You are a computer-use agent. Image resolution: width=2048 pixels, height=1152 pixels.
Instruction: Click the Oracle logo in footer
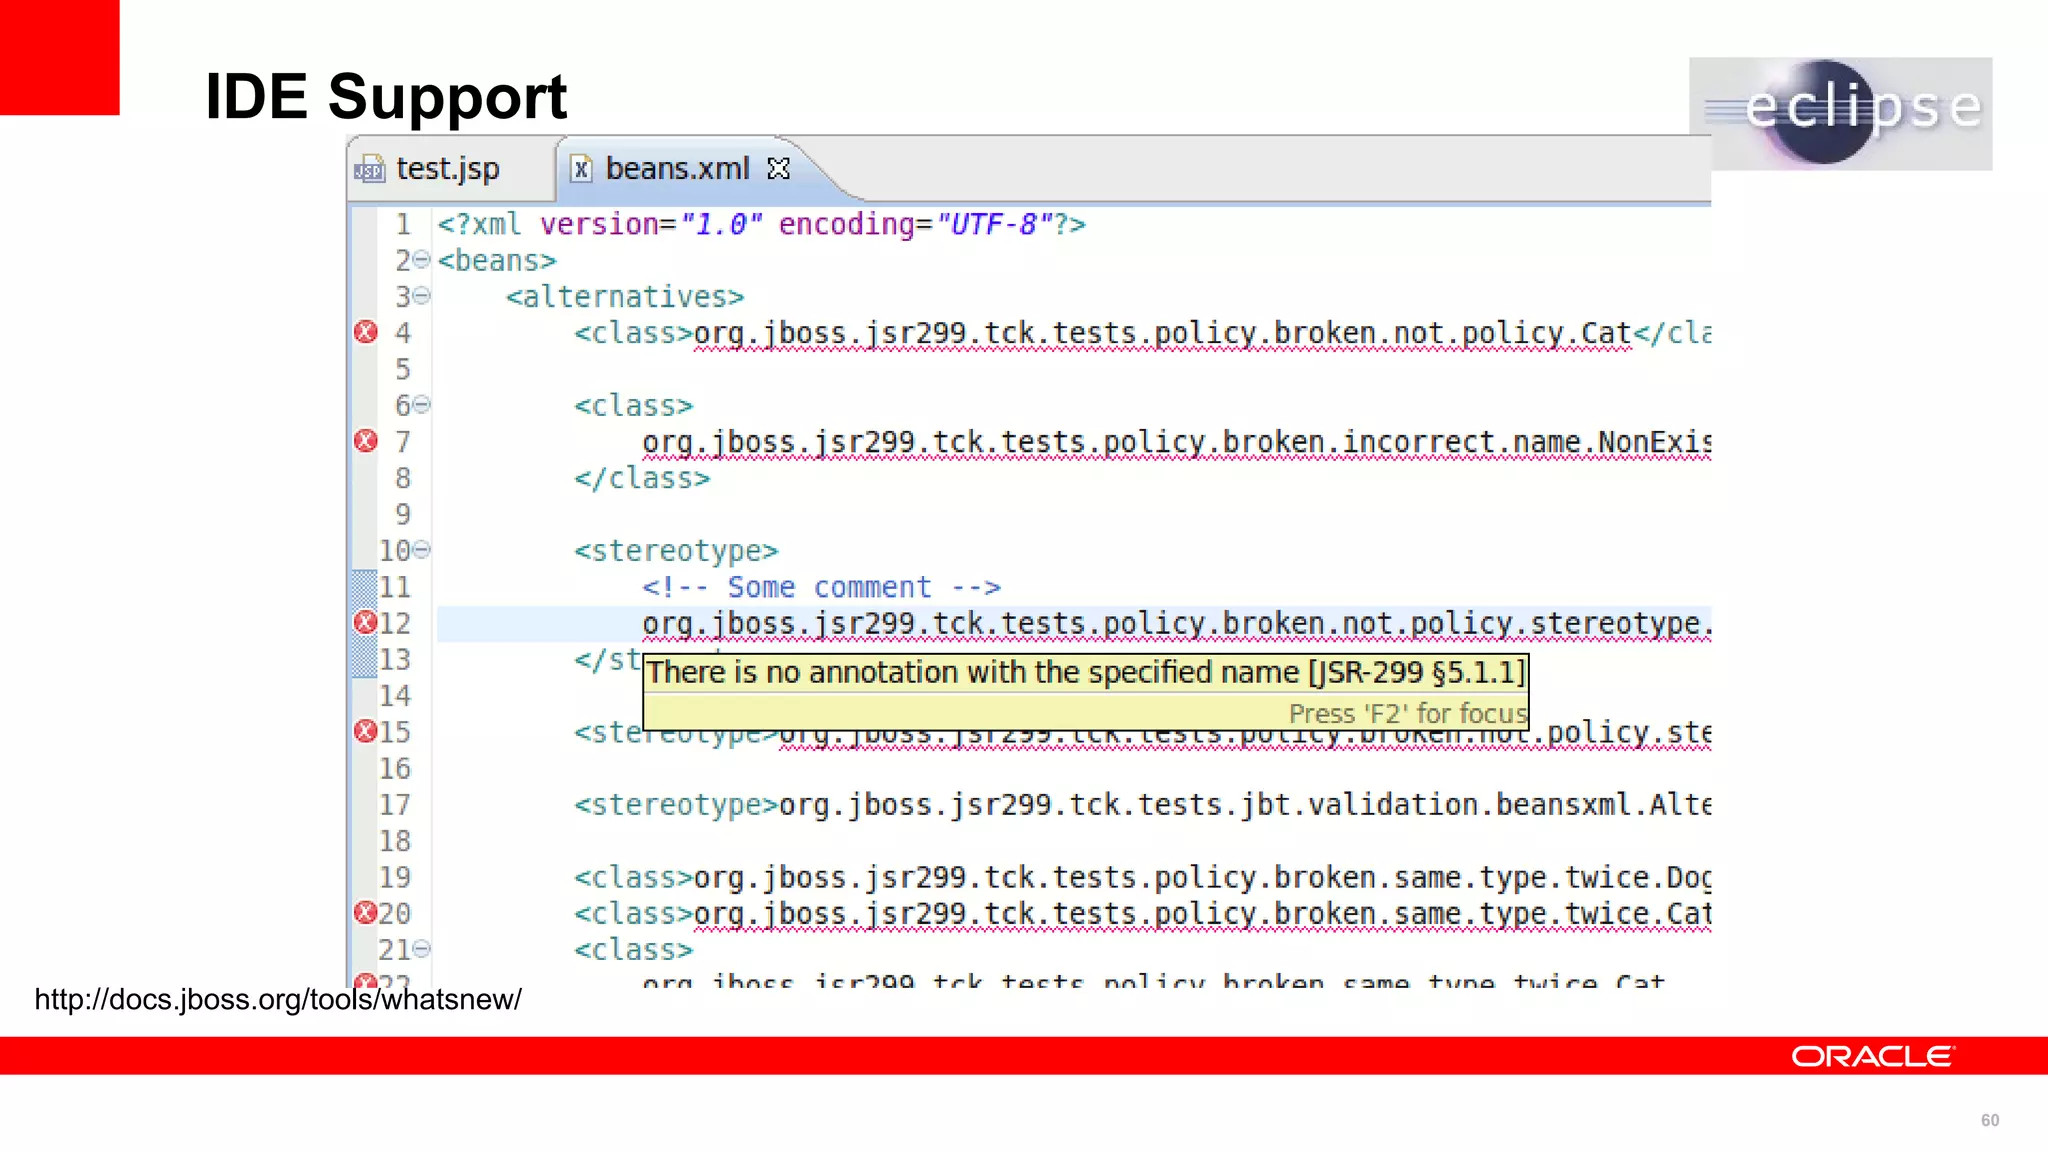[1872, 1056]
